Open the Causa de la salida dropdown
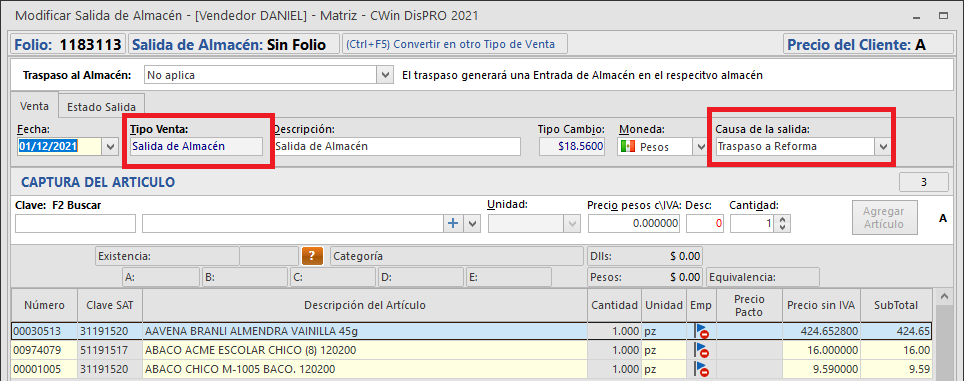Screen dimensions: 964x381 pos(883,147)
